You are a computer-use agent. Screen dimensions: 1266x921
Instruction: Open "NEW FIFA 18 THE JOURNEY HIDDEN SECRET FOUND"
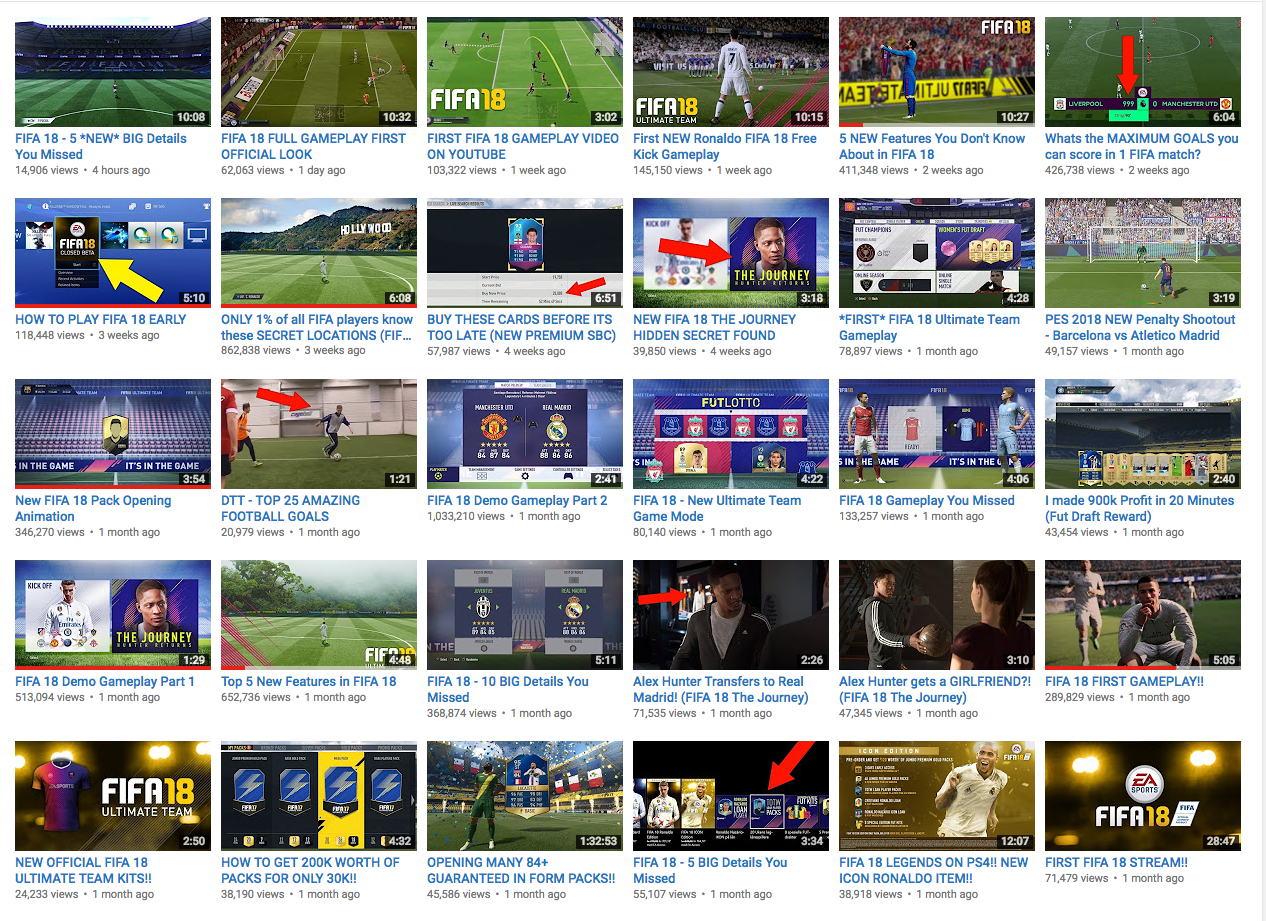pos(722,327)
